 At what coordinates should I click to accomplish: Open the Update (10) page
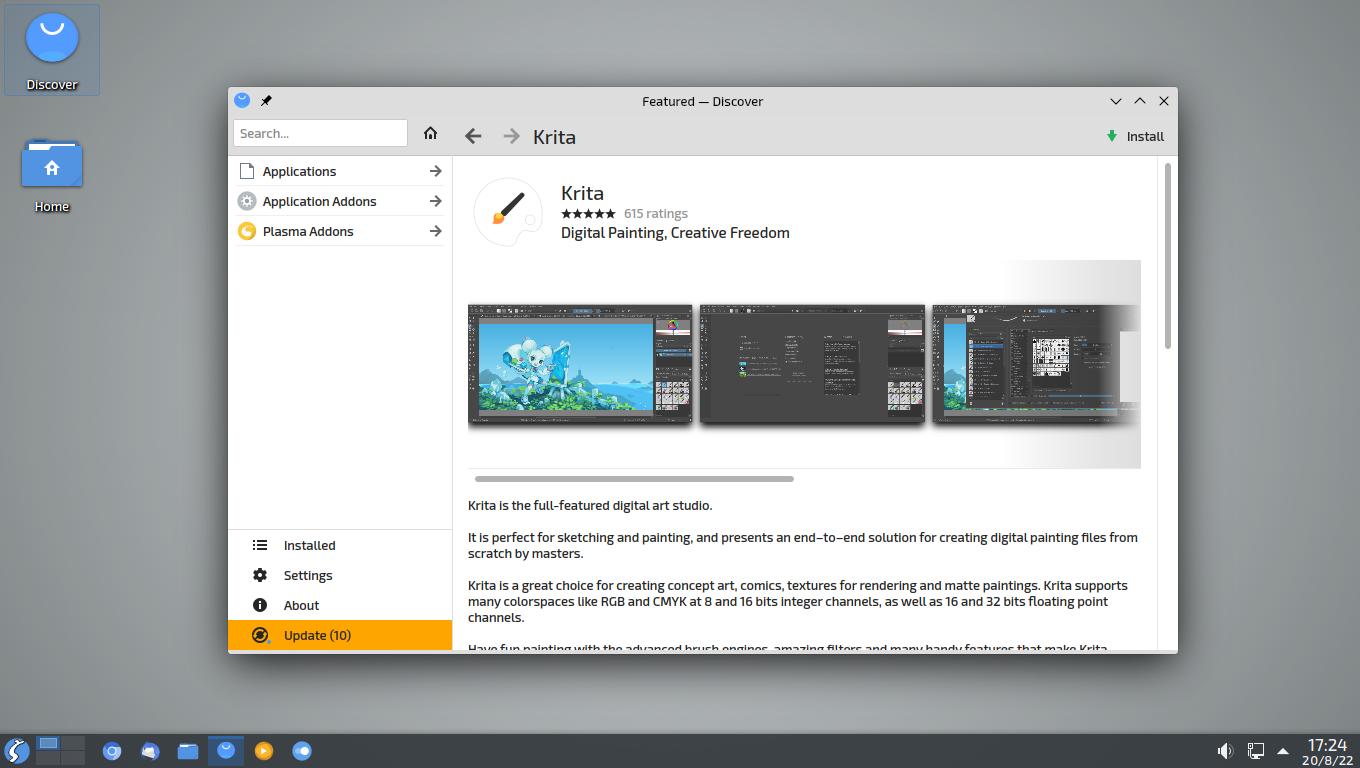coord(340,635)
